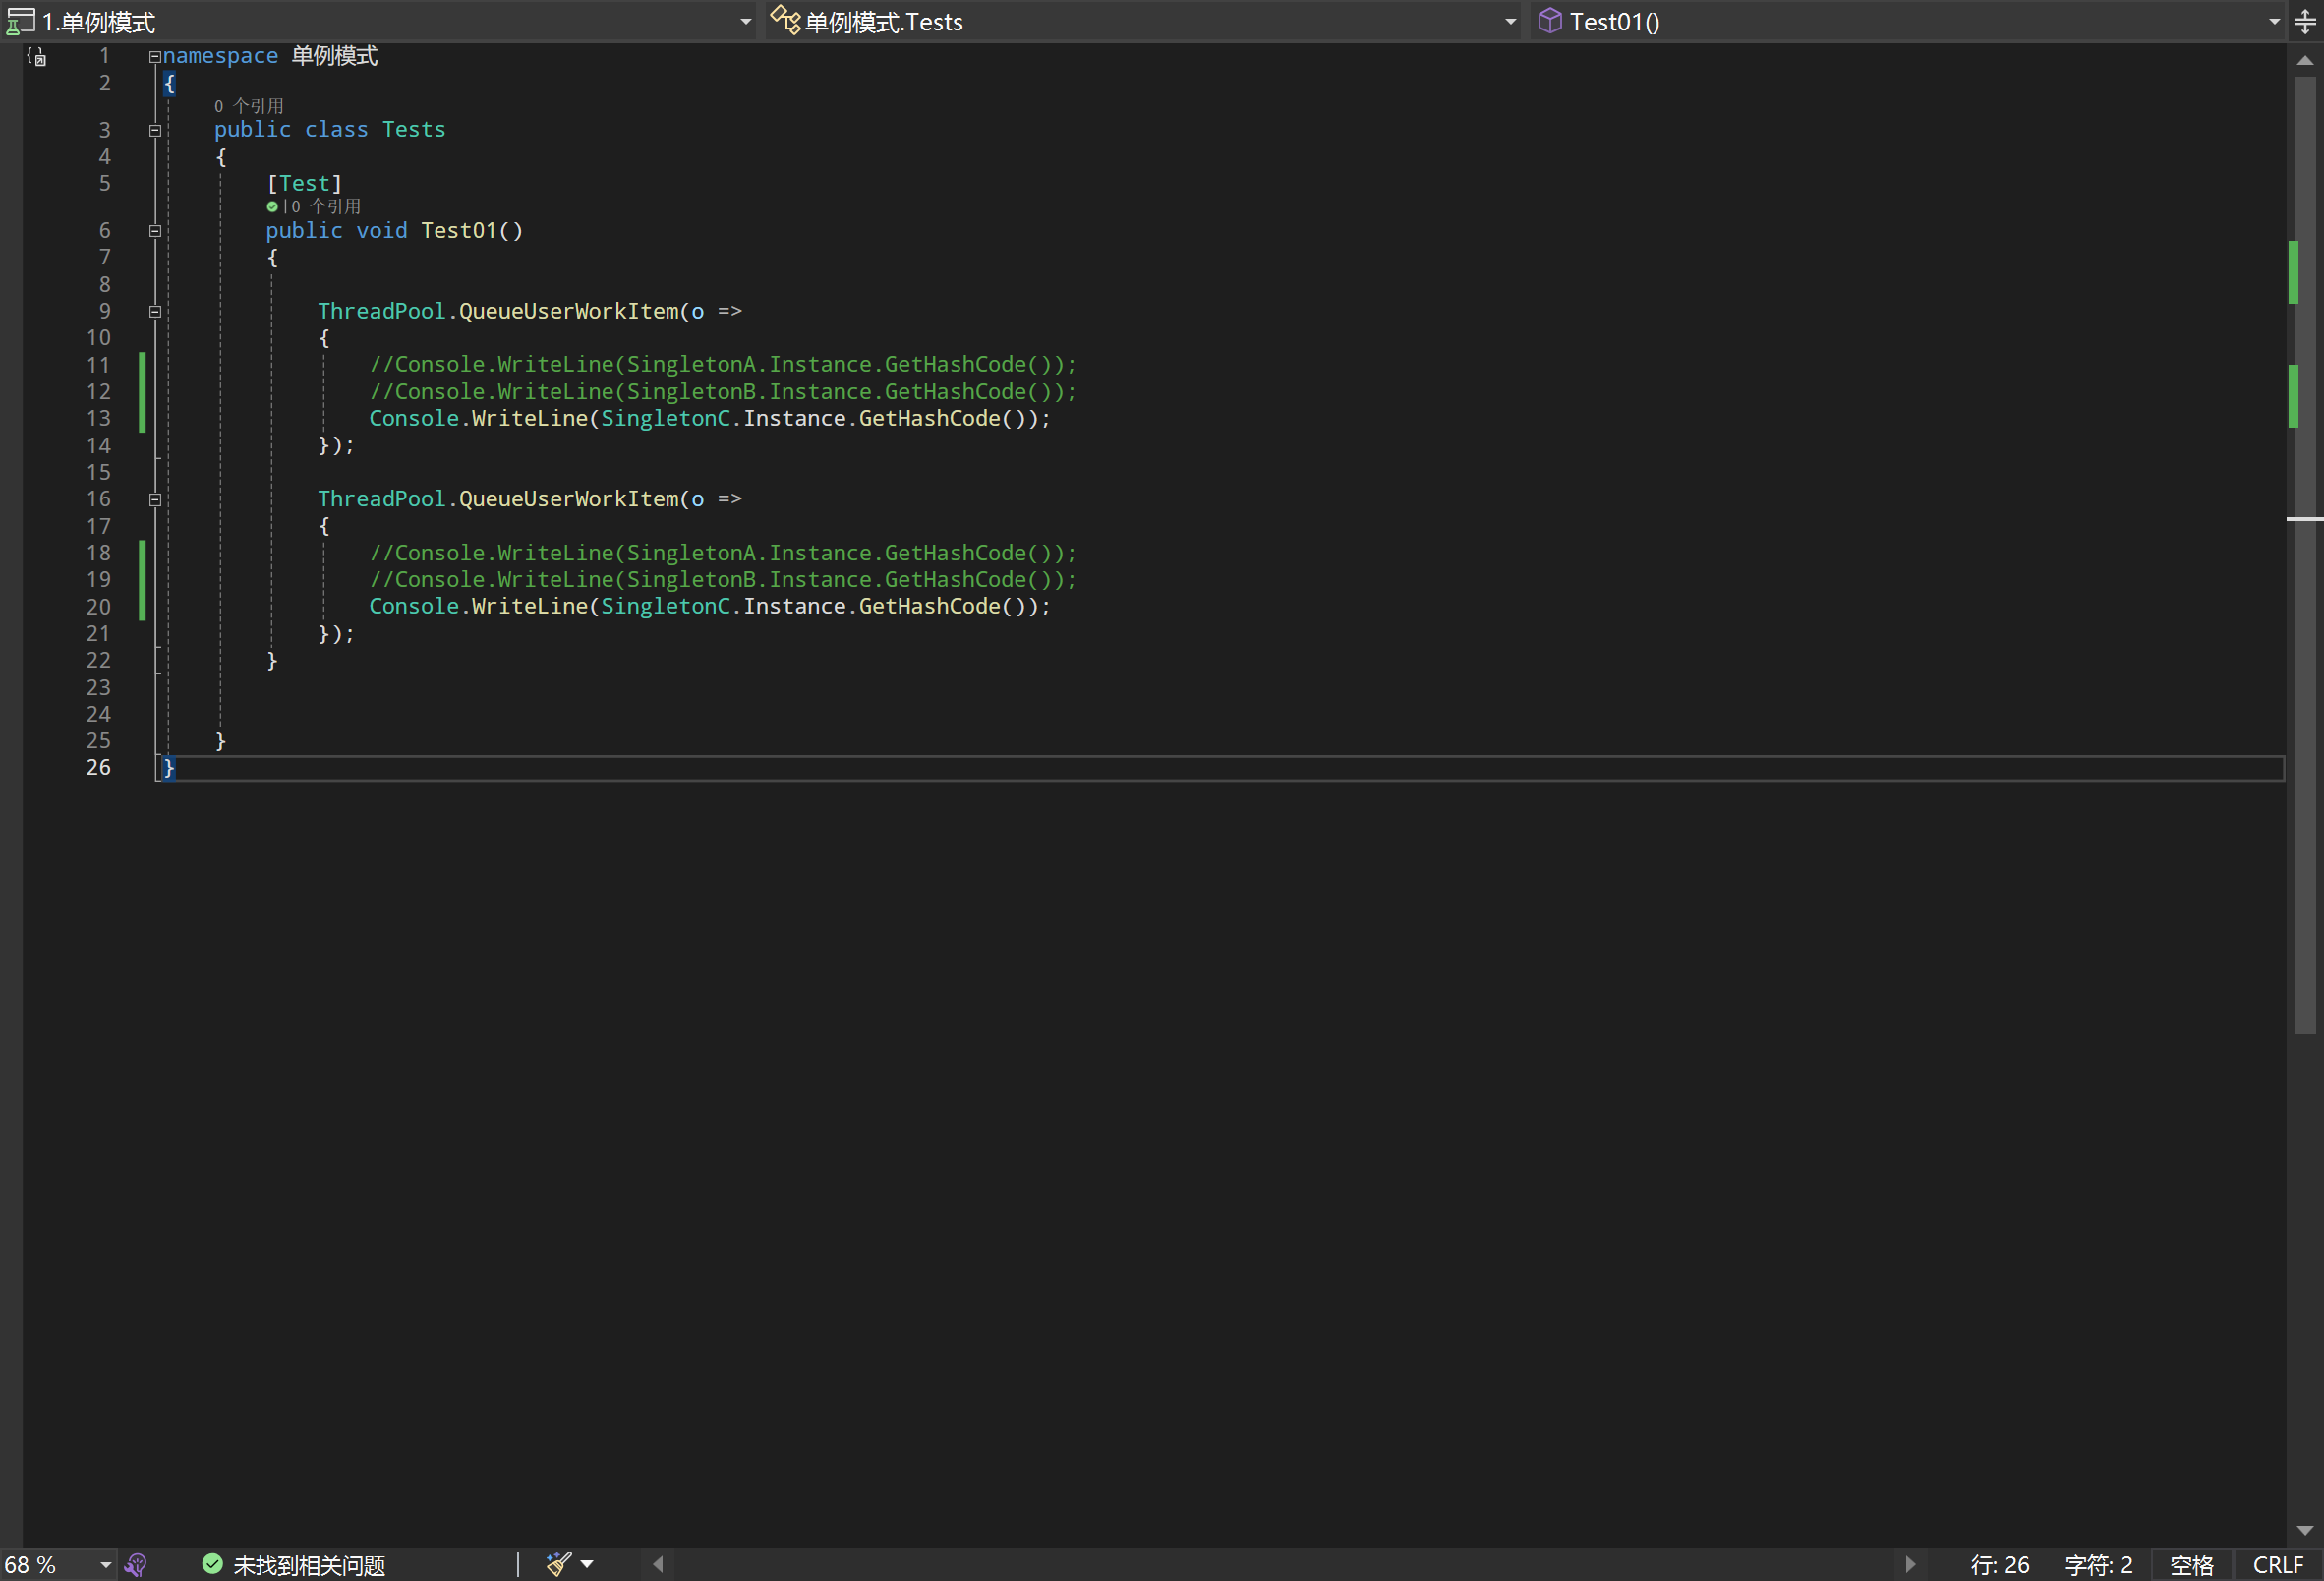Click the '0 个引用' CodeLens above Test01
Screen dimensions: 2324x1581
tap(326, 207)
